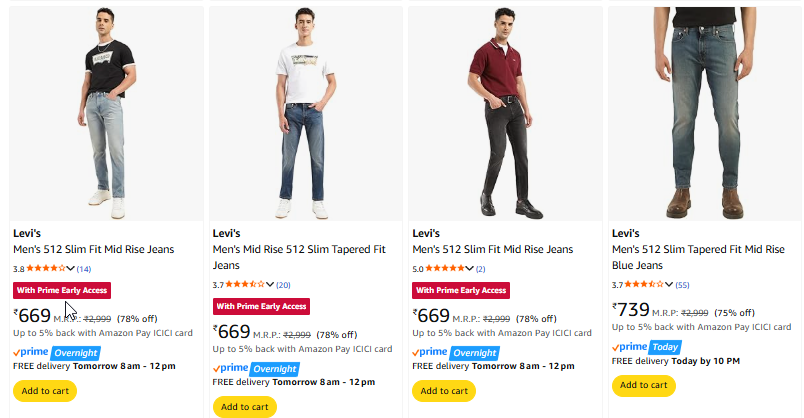Click star icons on ₹739 blue jeans

click(644, 285)
